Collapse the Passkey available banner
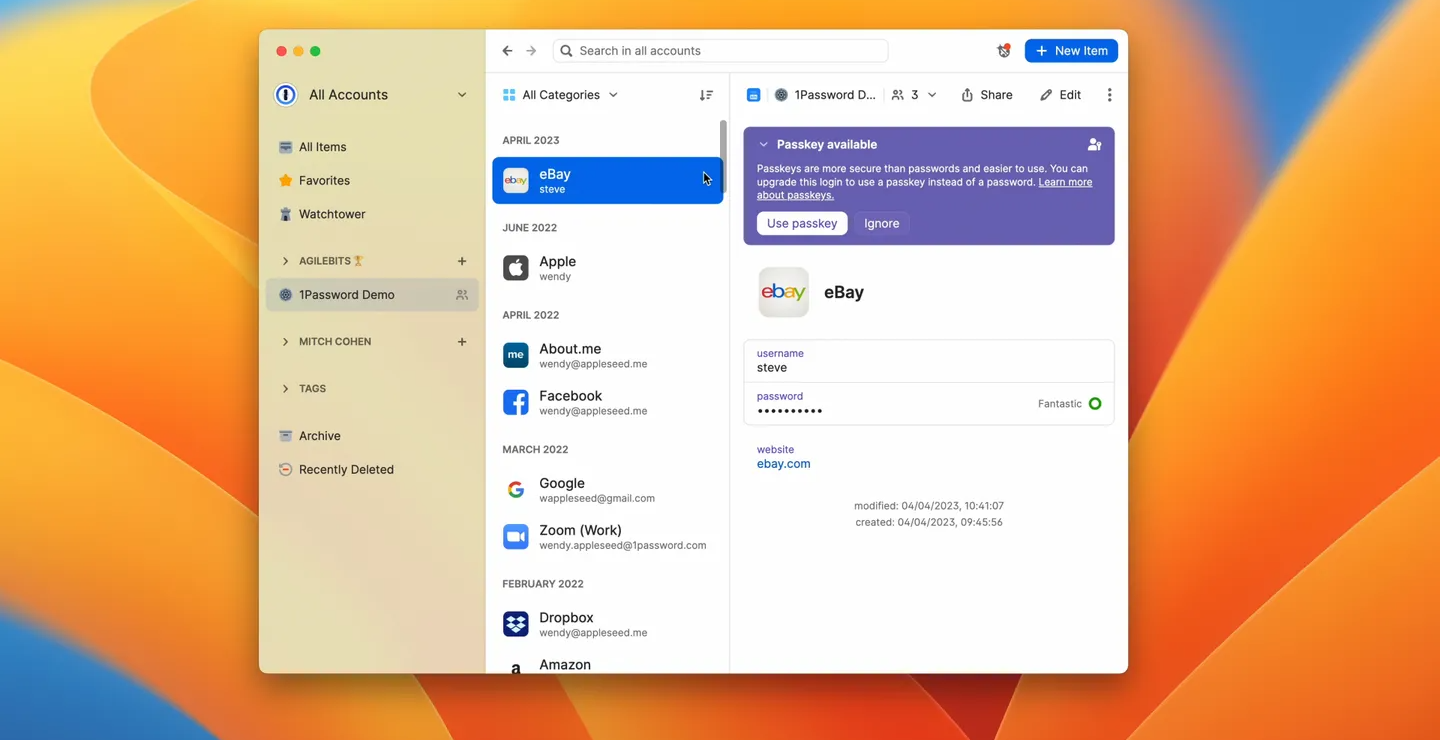1440x740 pixels. (763, 145)
